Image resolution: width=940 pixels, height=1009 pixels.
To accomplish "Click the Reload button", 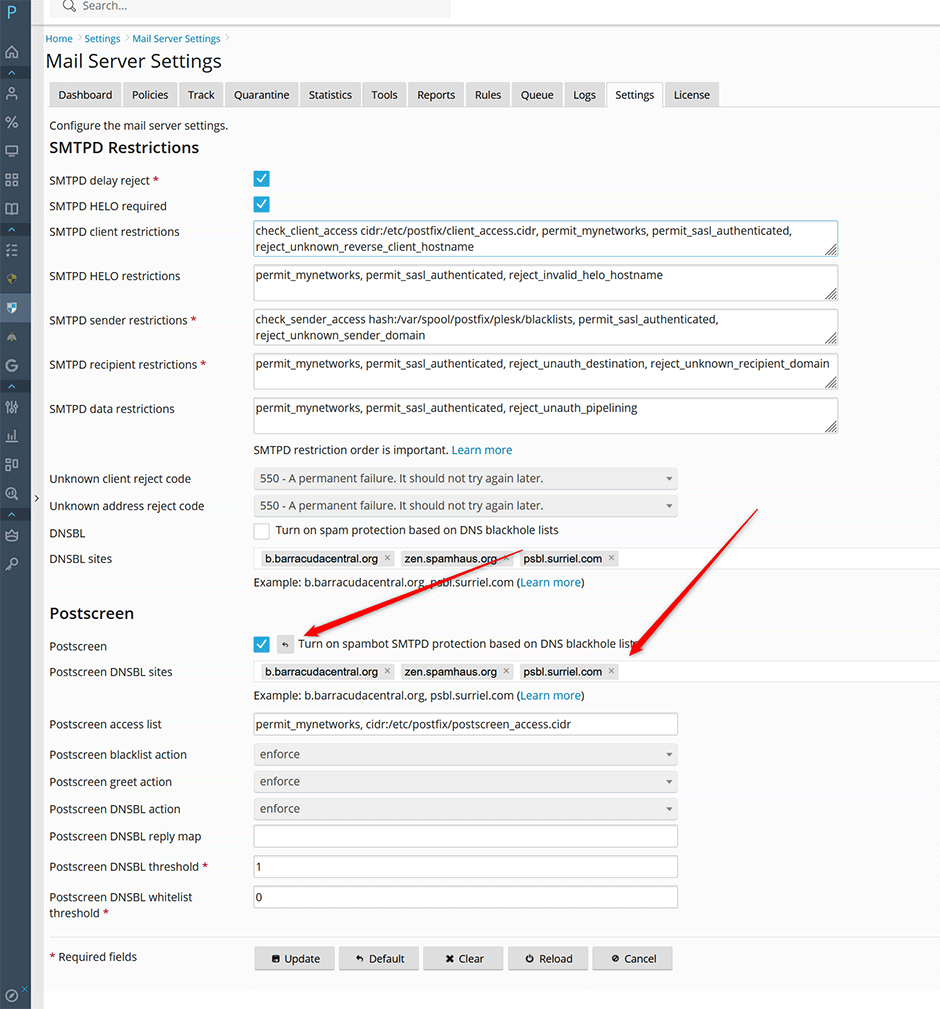I will pyautogui.click(x=548, y=958).
